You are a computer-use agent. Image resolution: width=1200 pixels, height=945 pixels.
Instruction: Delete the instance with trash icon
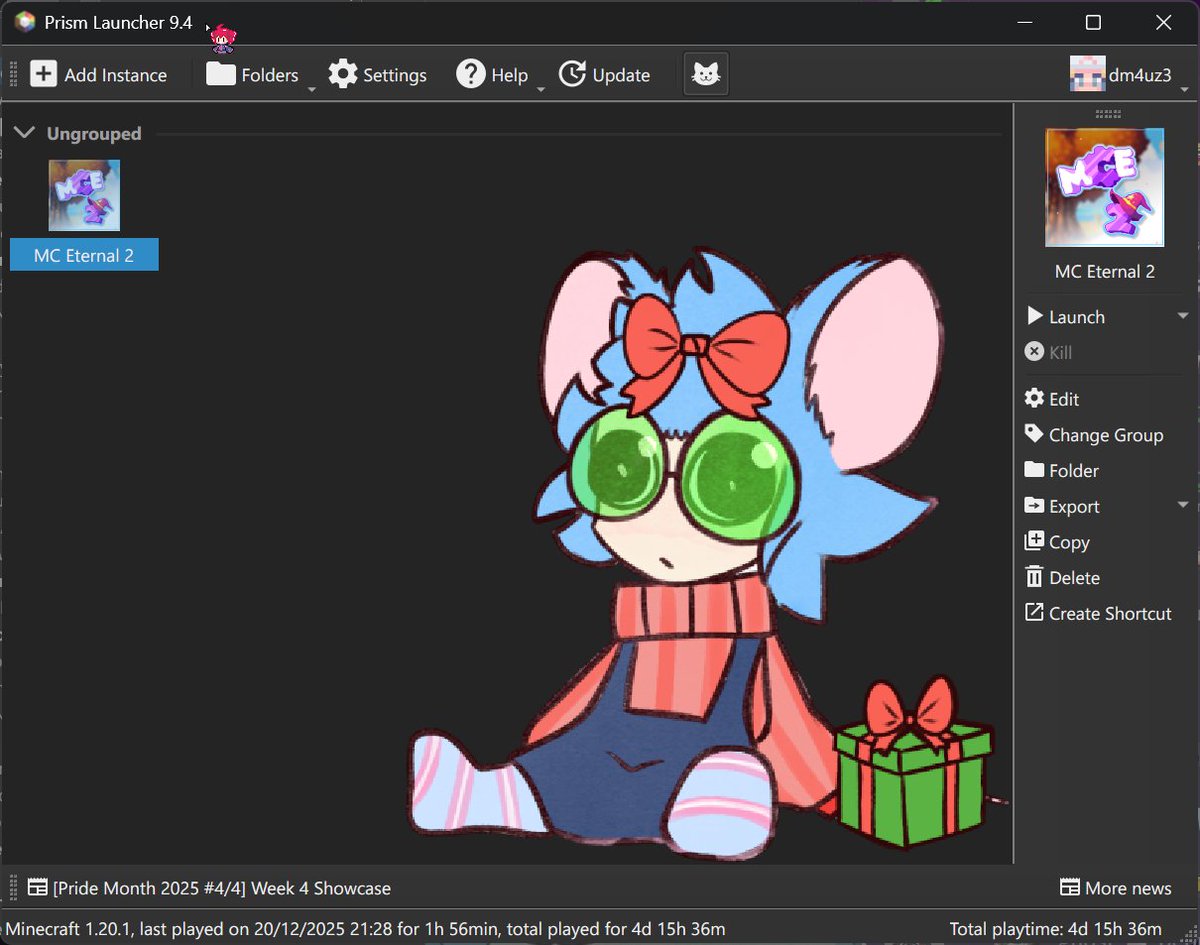(x=1034, y=577)
